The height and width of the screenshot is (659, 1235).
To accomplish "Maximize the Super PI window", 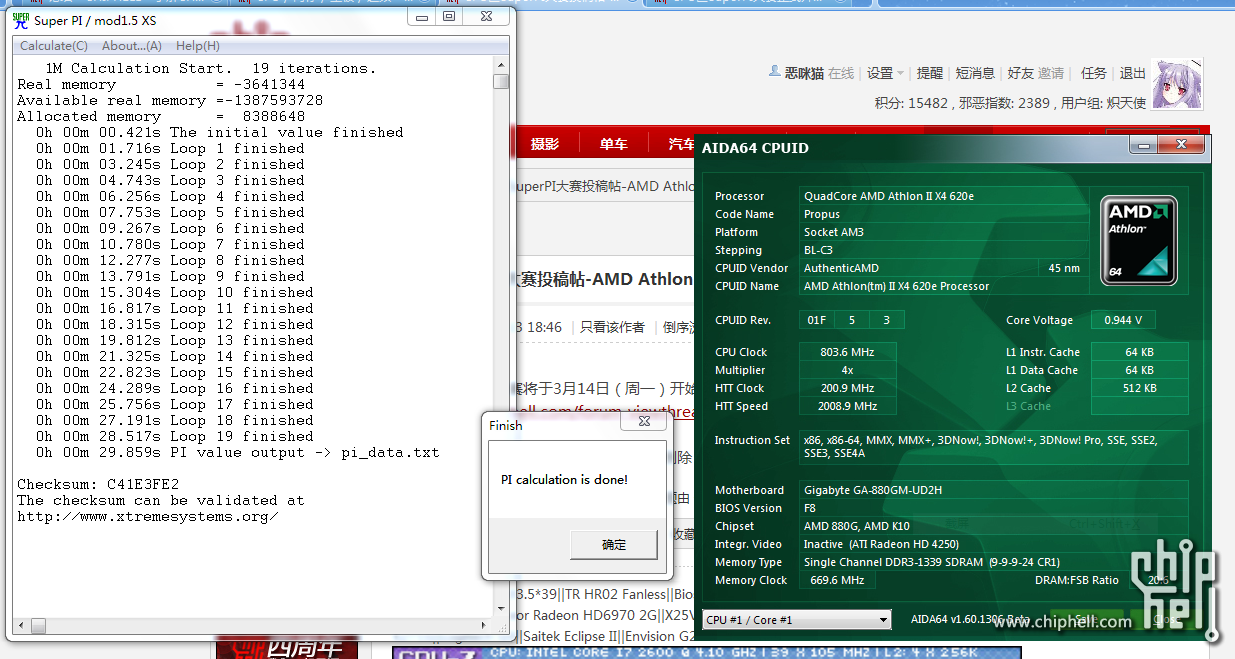I will coord(449,16).
